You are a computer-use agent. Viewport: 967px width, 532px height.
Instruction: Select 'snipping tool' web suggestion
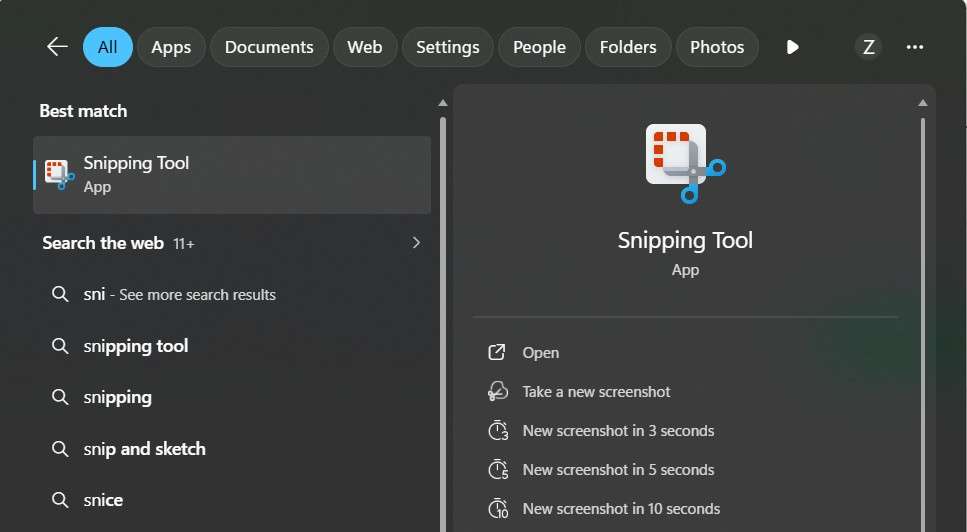coord(232,346)
